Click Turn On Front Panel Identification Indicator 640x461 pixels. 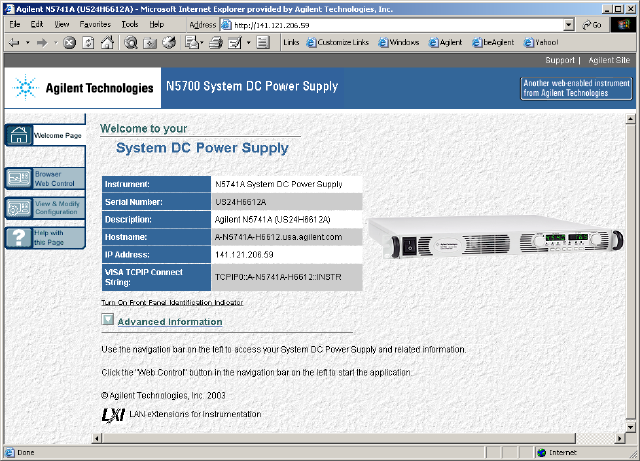click(x=172, y=303)
